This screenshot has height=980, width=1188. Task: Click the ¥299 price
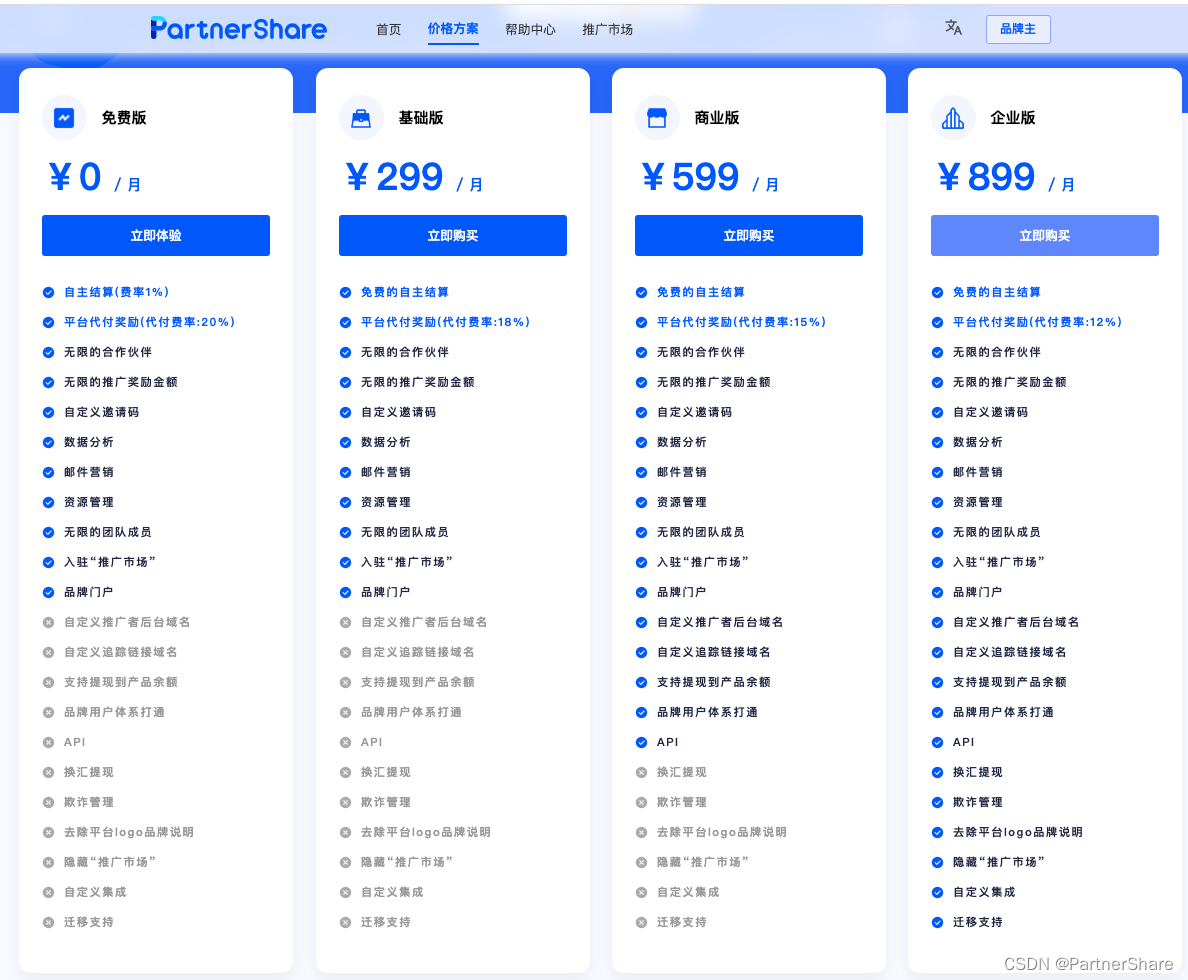(395, 177)
